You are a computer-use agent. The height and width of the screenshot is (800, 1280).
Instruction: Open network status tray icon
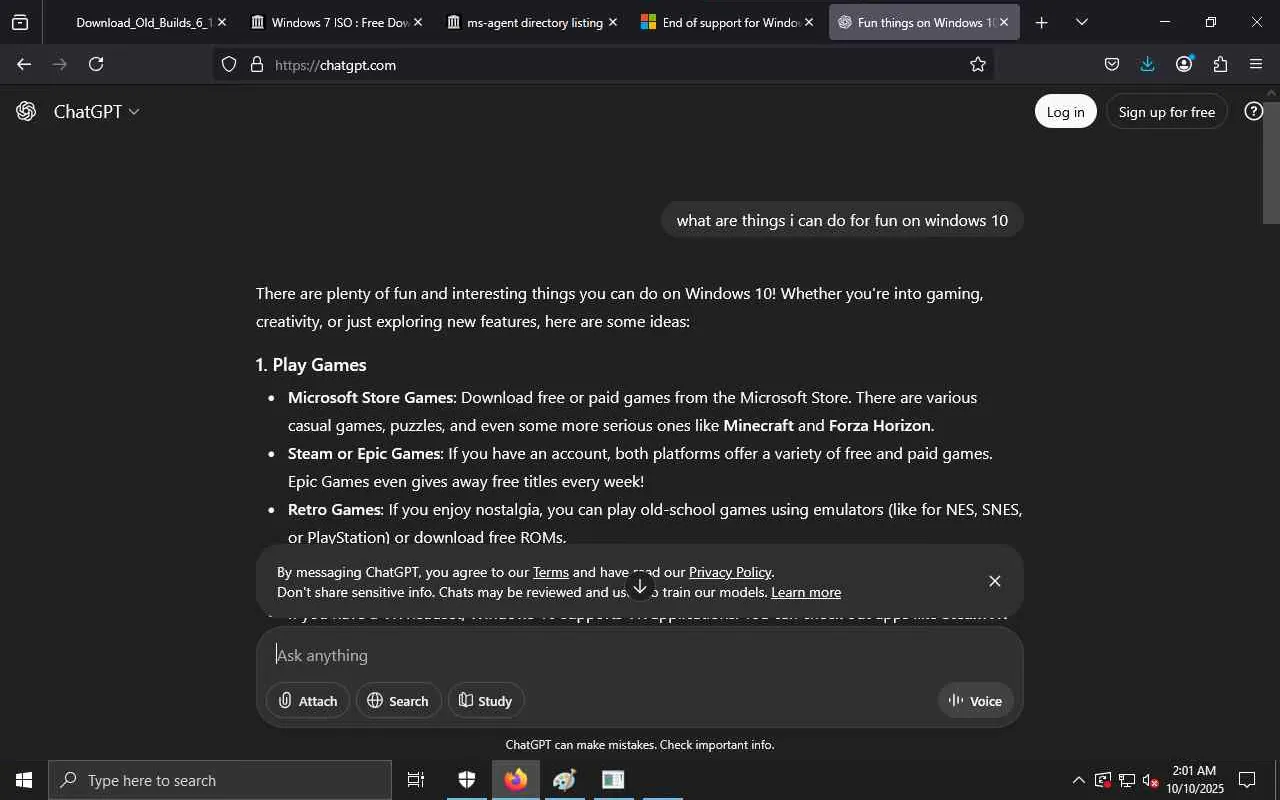pos(1127,780)
